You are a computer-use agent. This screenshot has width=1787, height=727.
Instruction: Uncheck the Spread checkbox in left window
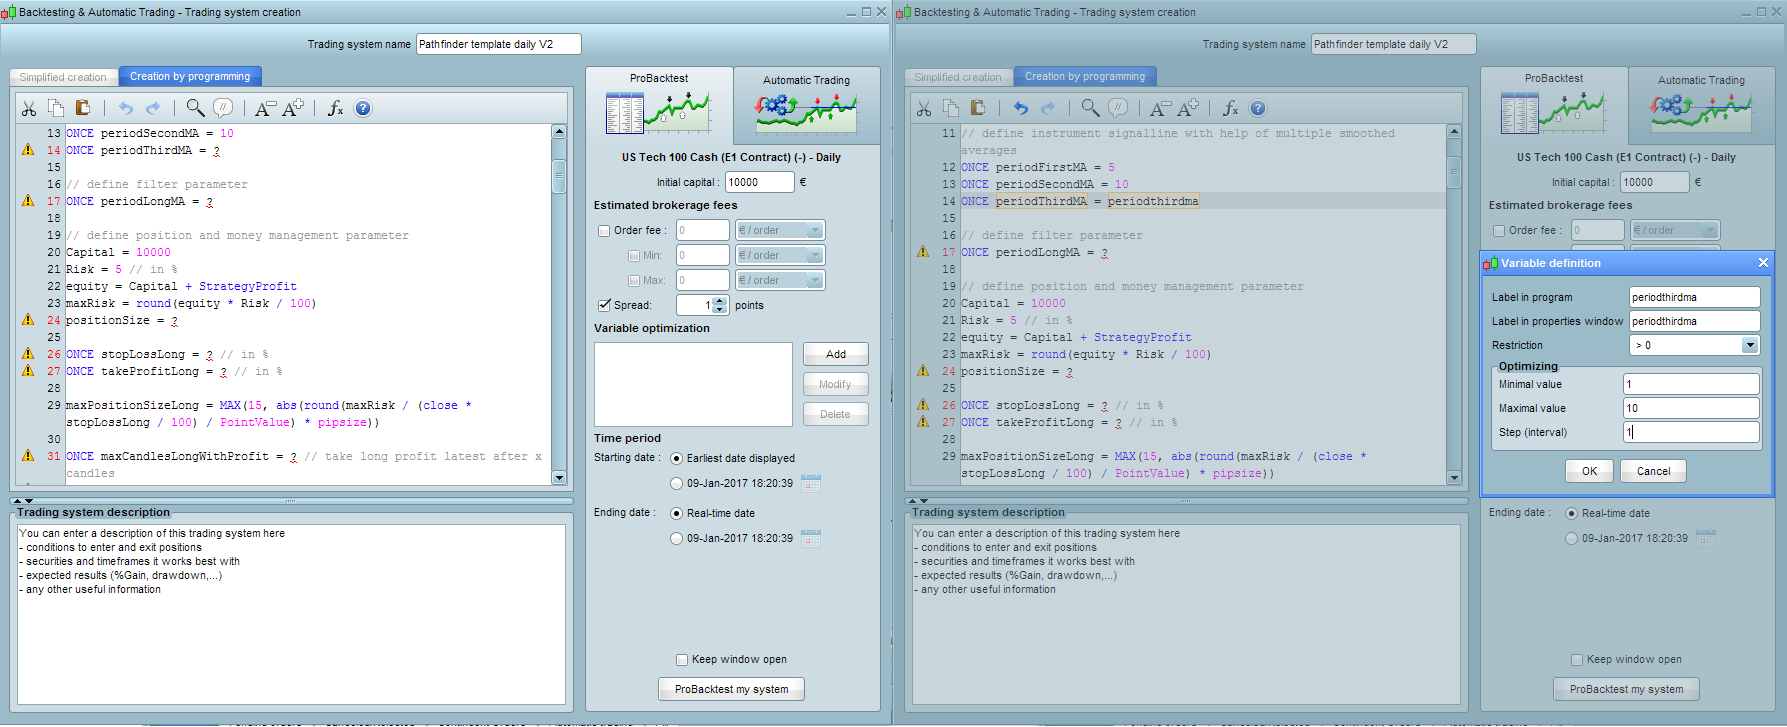click(x=604, y=305)
